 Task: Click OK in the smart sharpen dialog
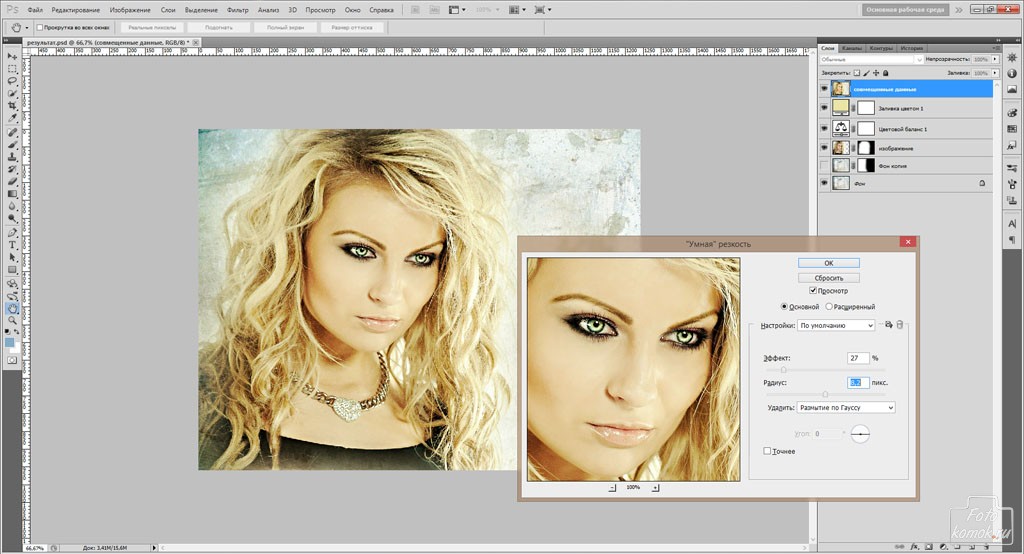tap(828, 263)
